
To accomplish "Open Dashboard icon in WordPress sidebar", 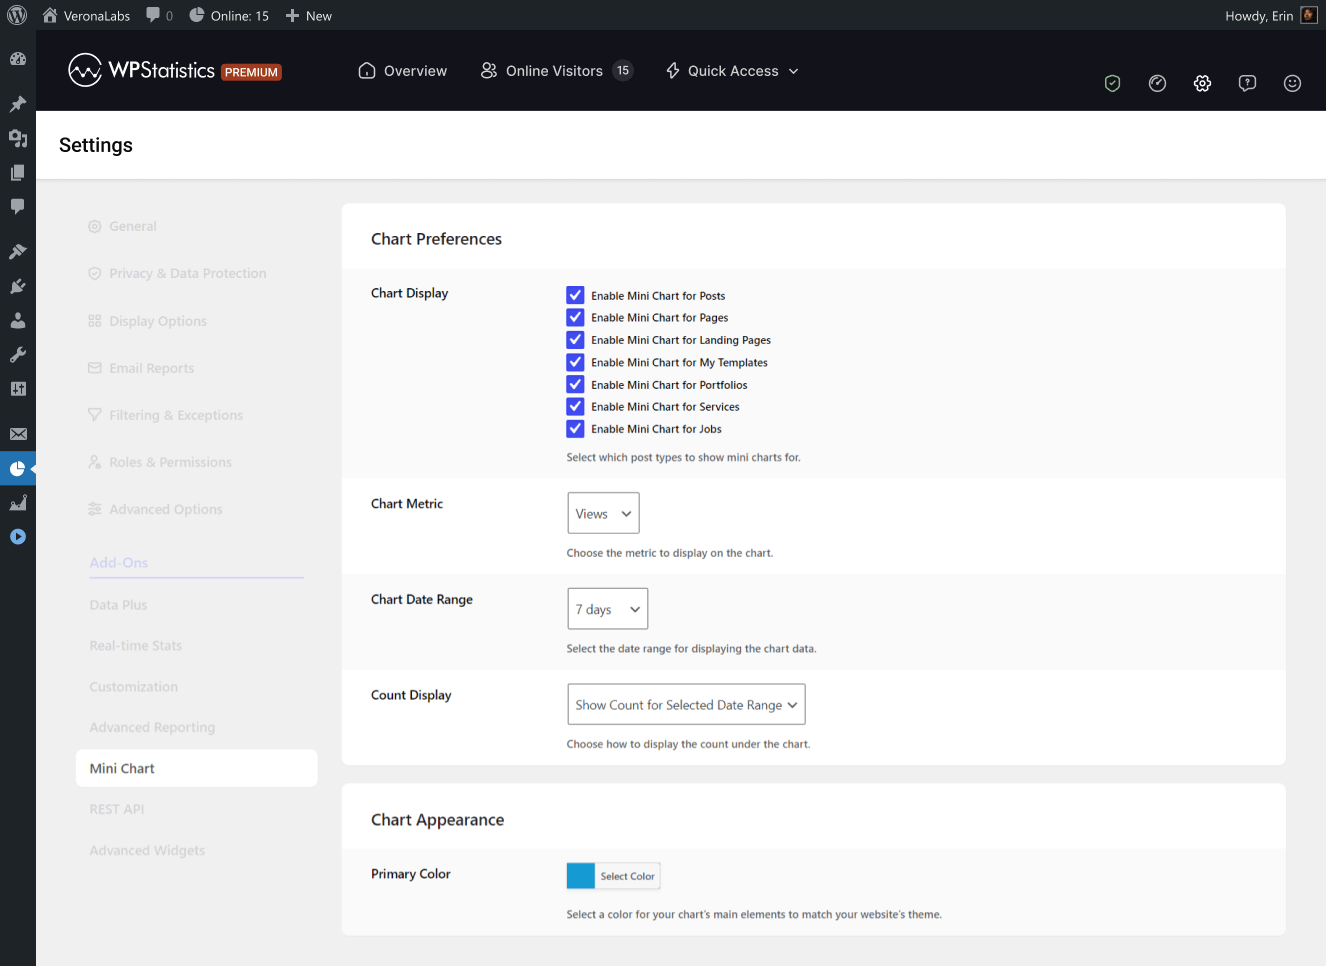I will (18, 59).
